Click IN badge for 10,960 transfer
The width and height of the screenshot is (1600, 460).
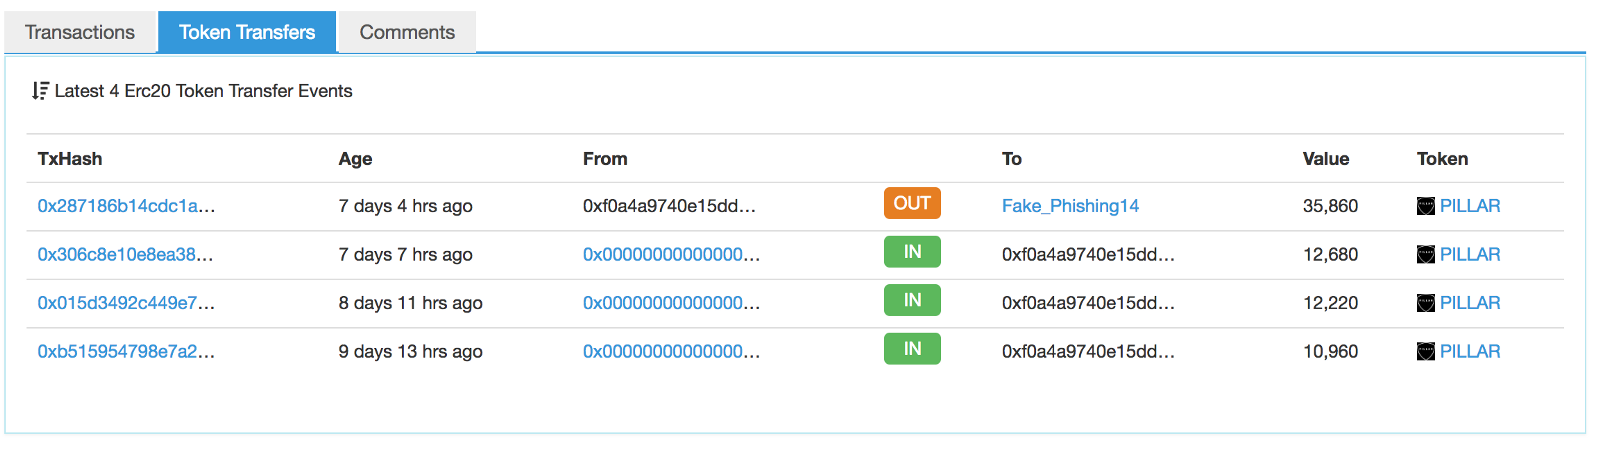pyautogui.click(x=912, y=349)
